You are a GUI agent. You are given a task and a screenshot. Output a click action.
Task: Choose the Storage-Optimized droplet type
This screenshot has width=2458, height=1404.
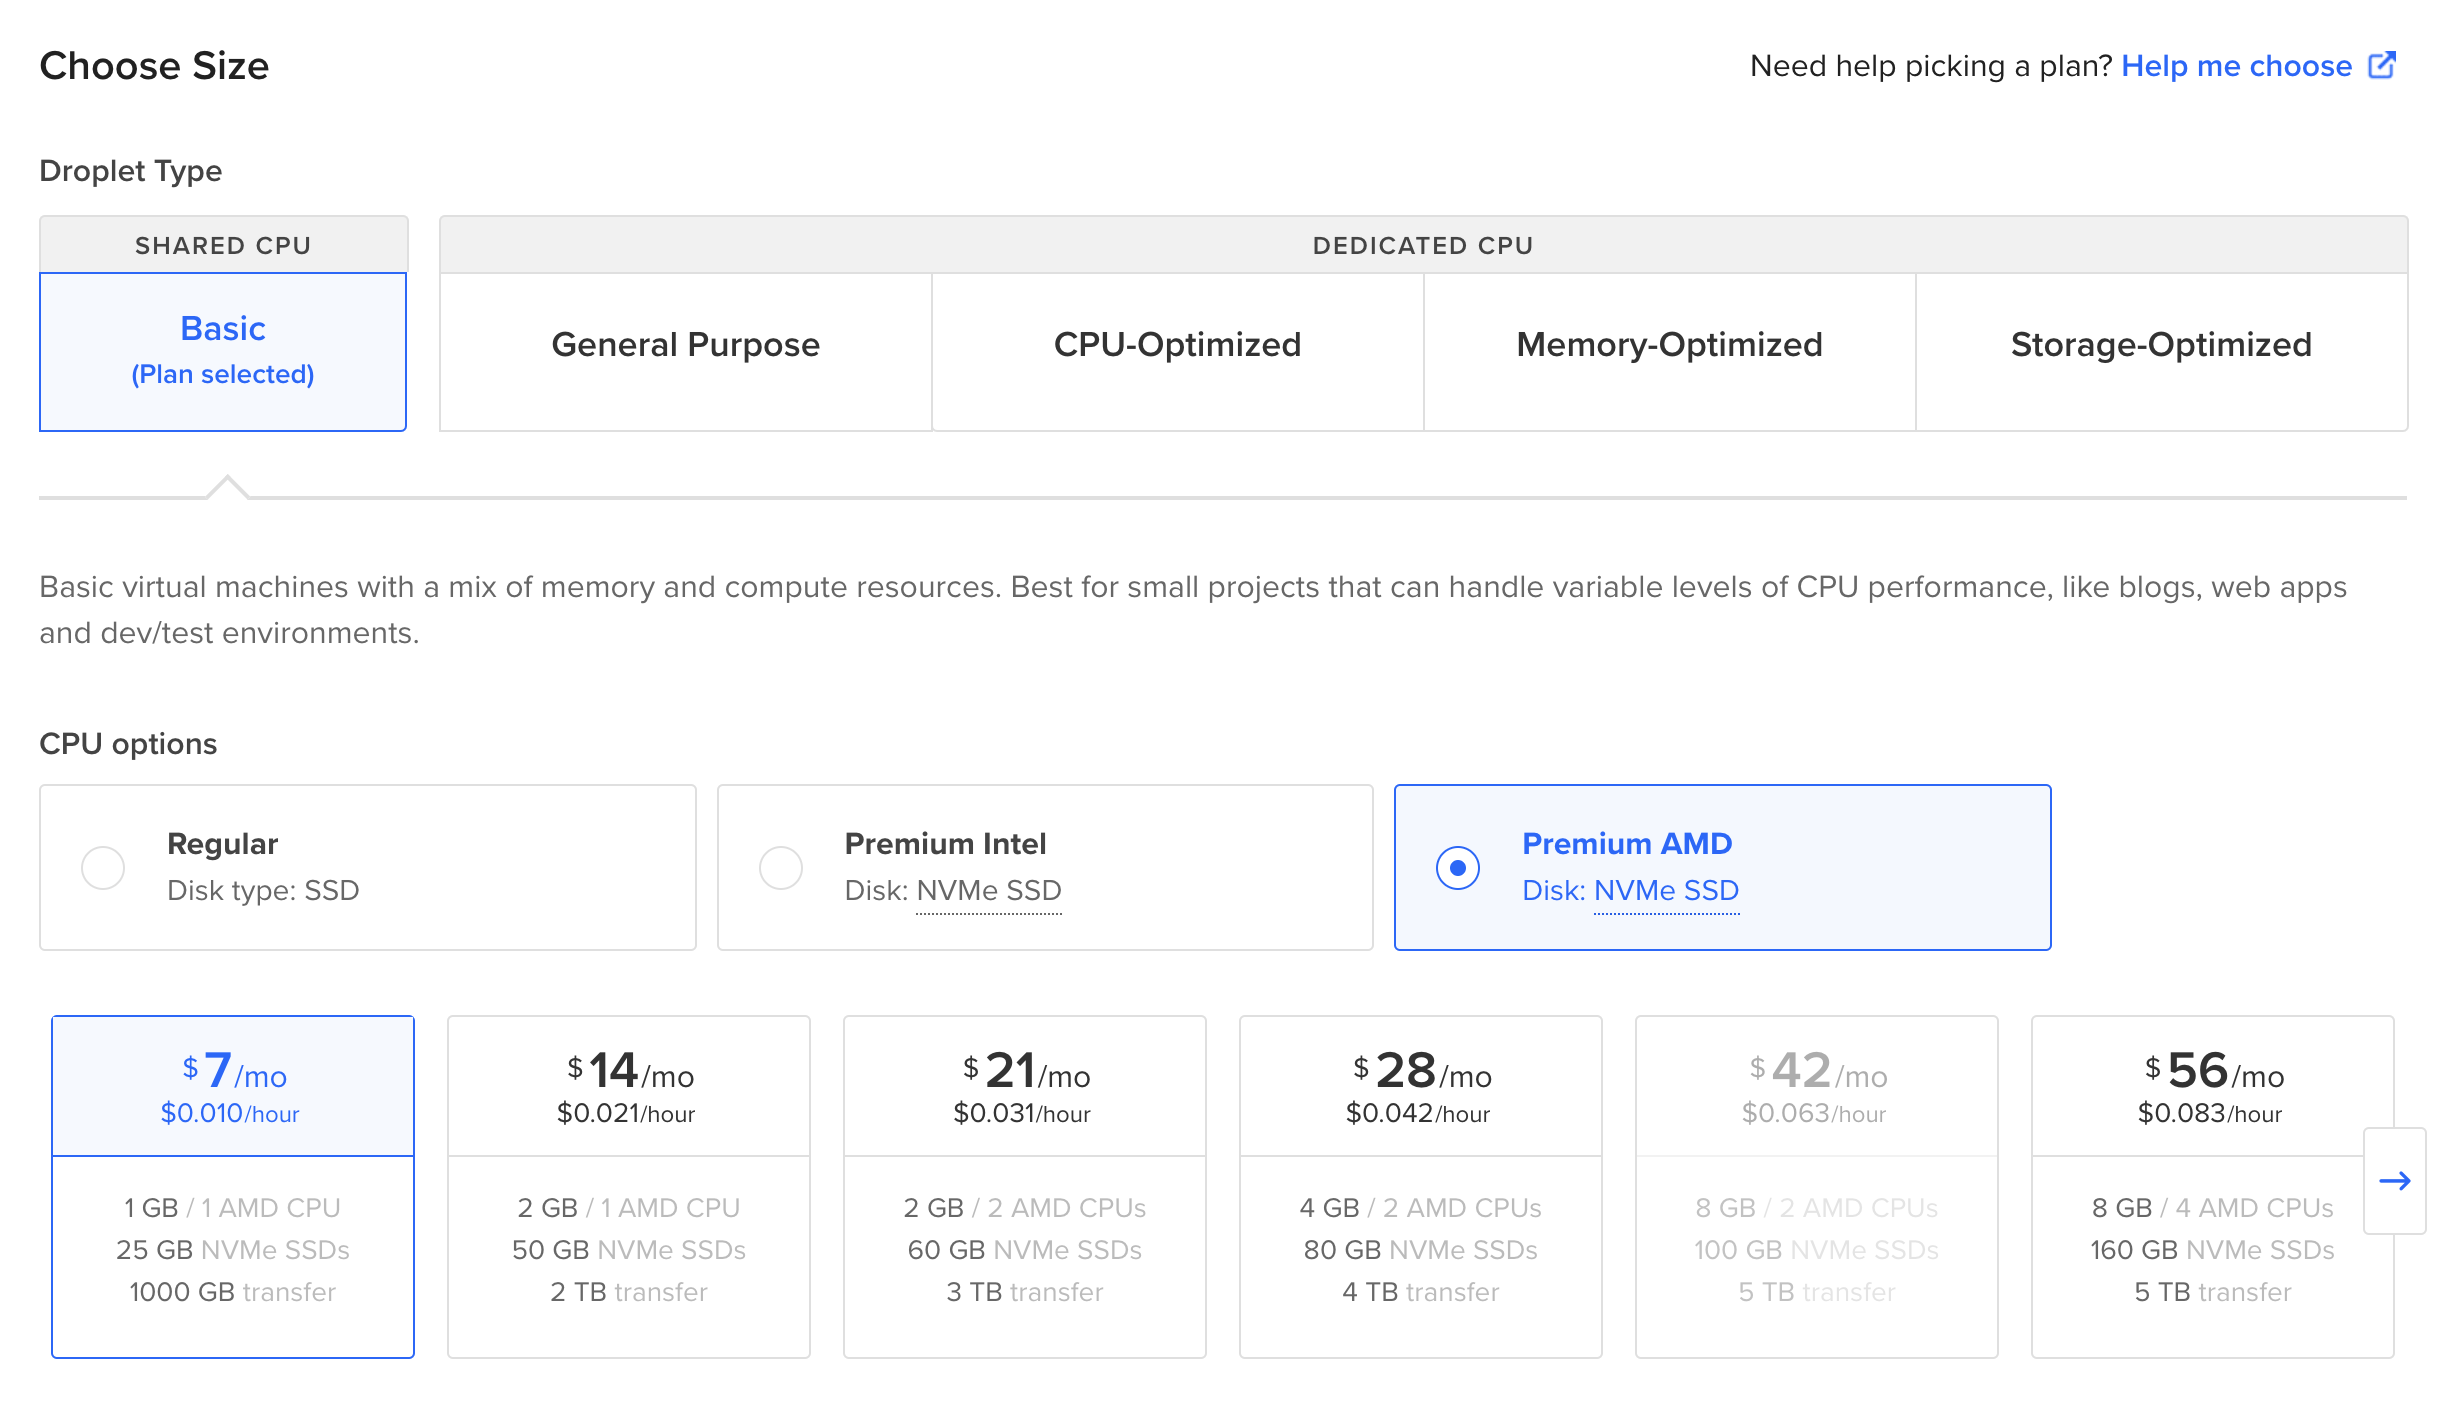pyautogui.click(x=2161, y=345)
